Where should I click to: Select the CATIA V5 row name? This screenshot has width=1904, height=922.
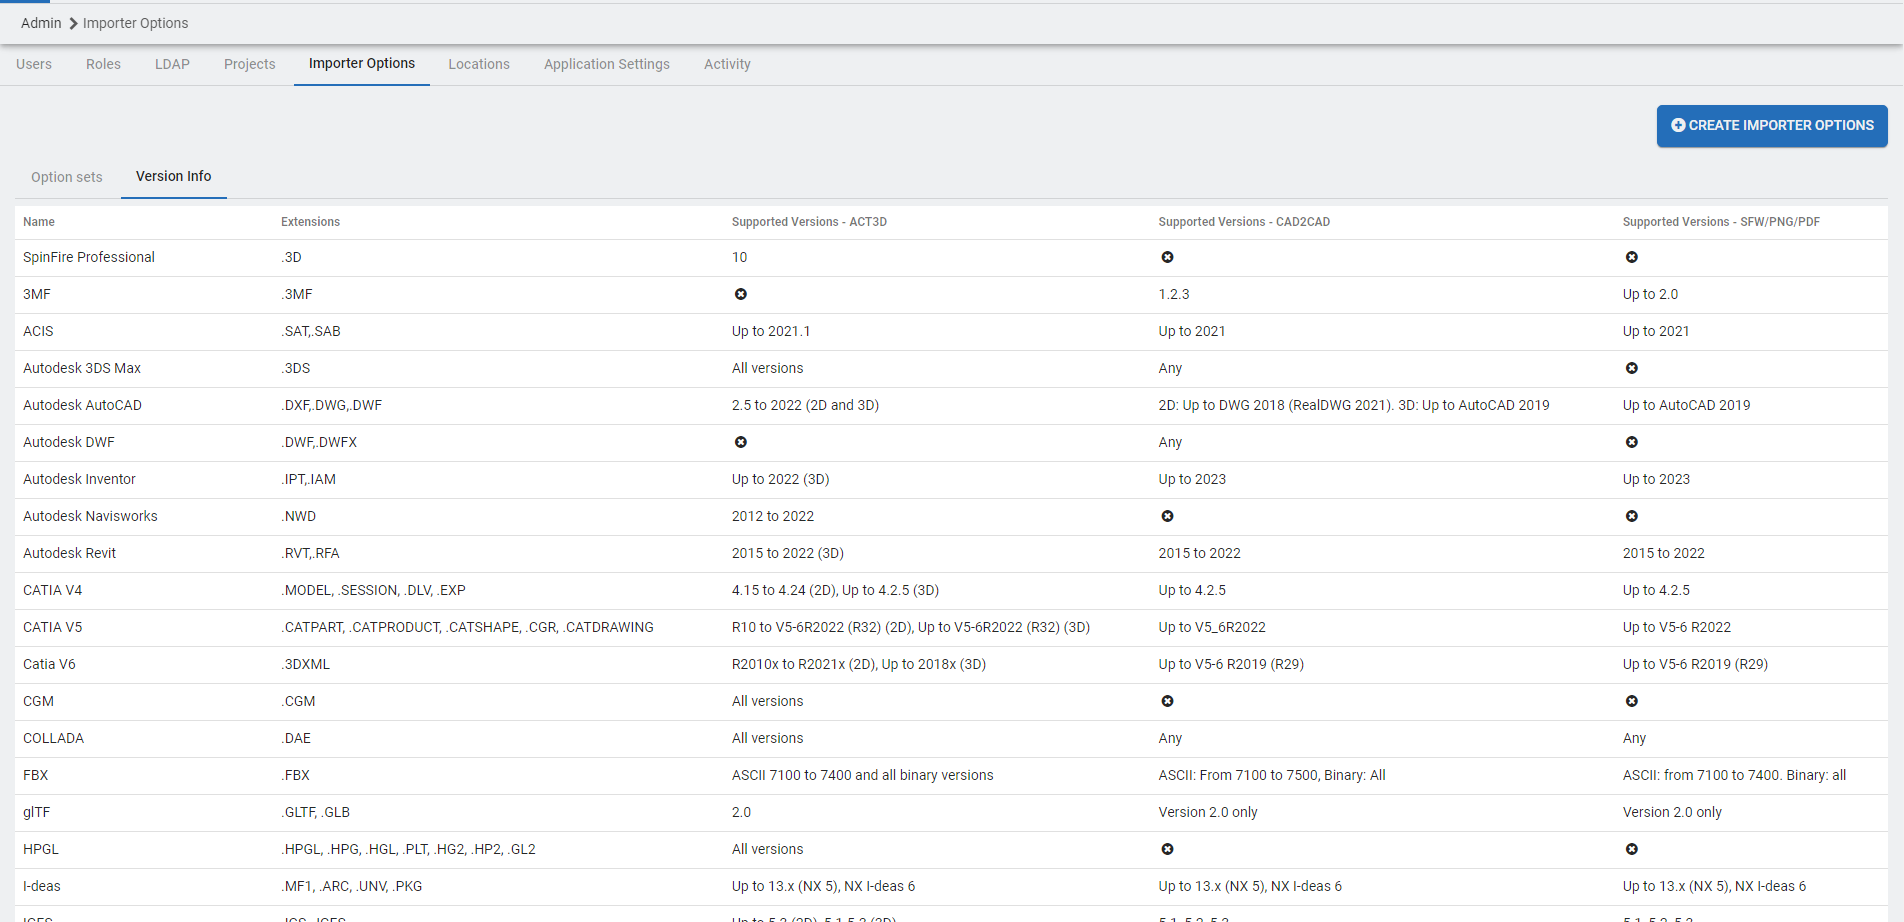[x=53, y=627]
